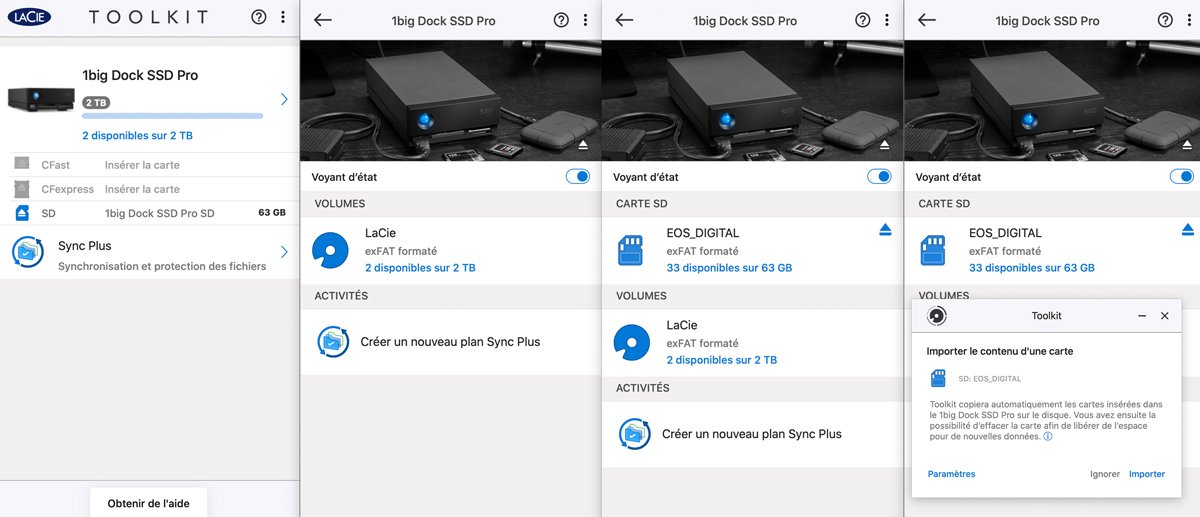Viewport: 1200px width, 517px height.
Task: Open 'Paramètres' in the import dialog
Action: pyautogui.click(x=951, y=474)
